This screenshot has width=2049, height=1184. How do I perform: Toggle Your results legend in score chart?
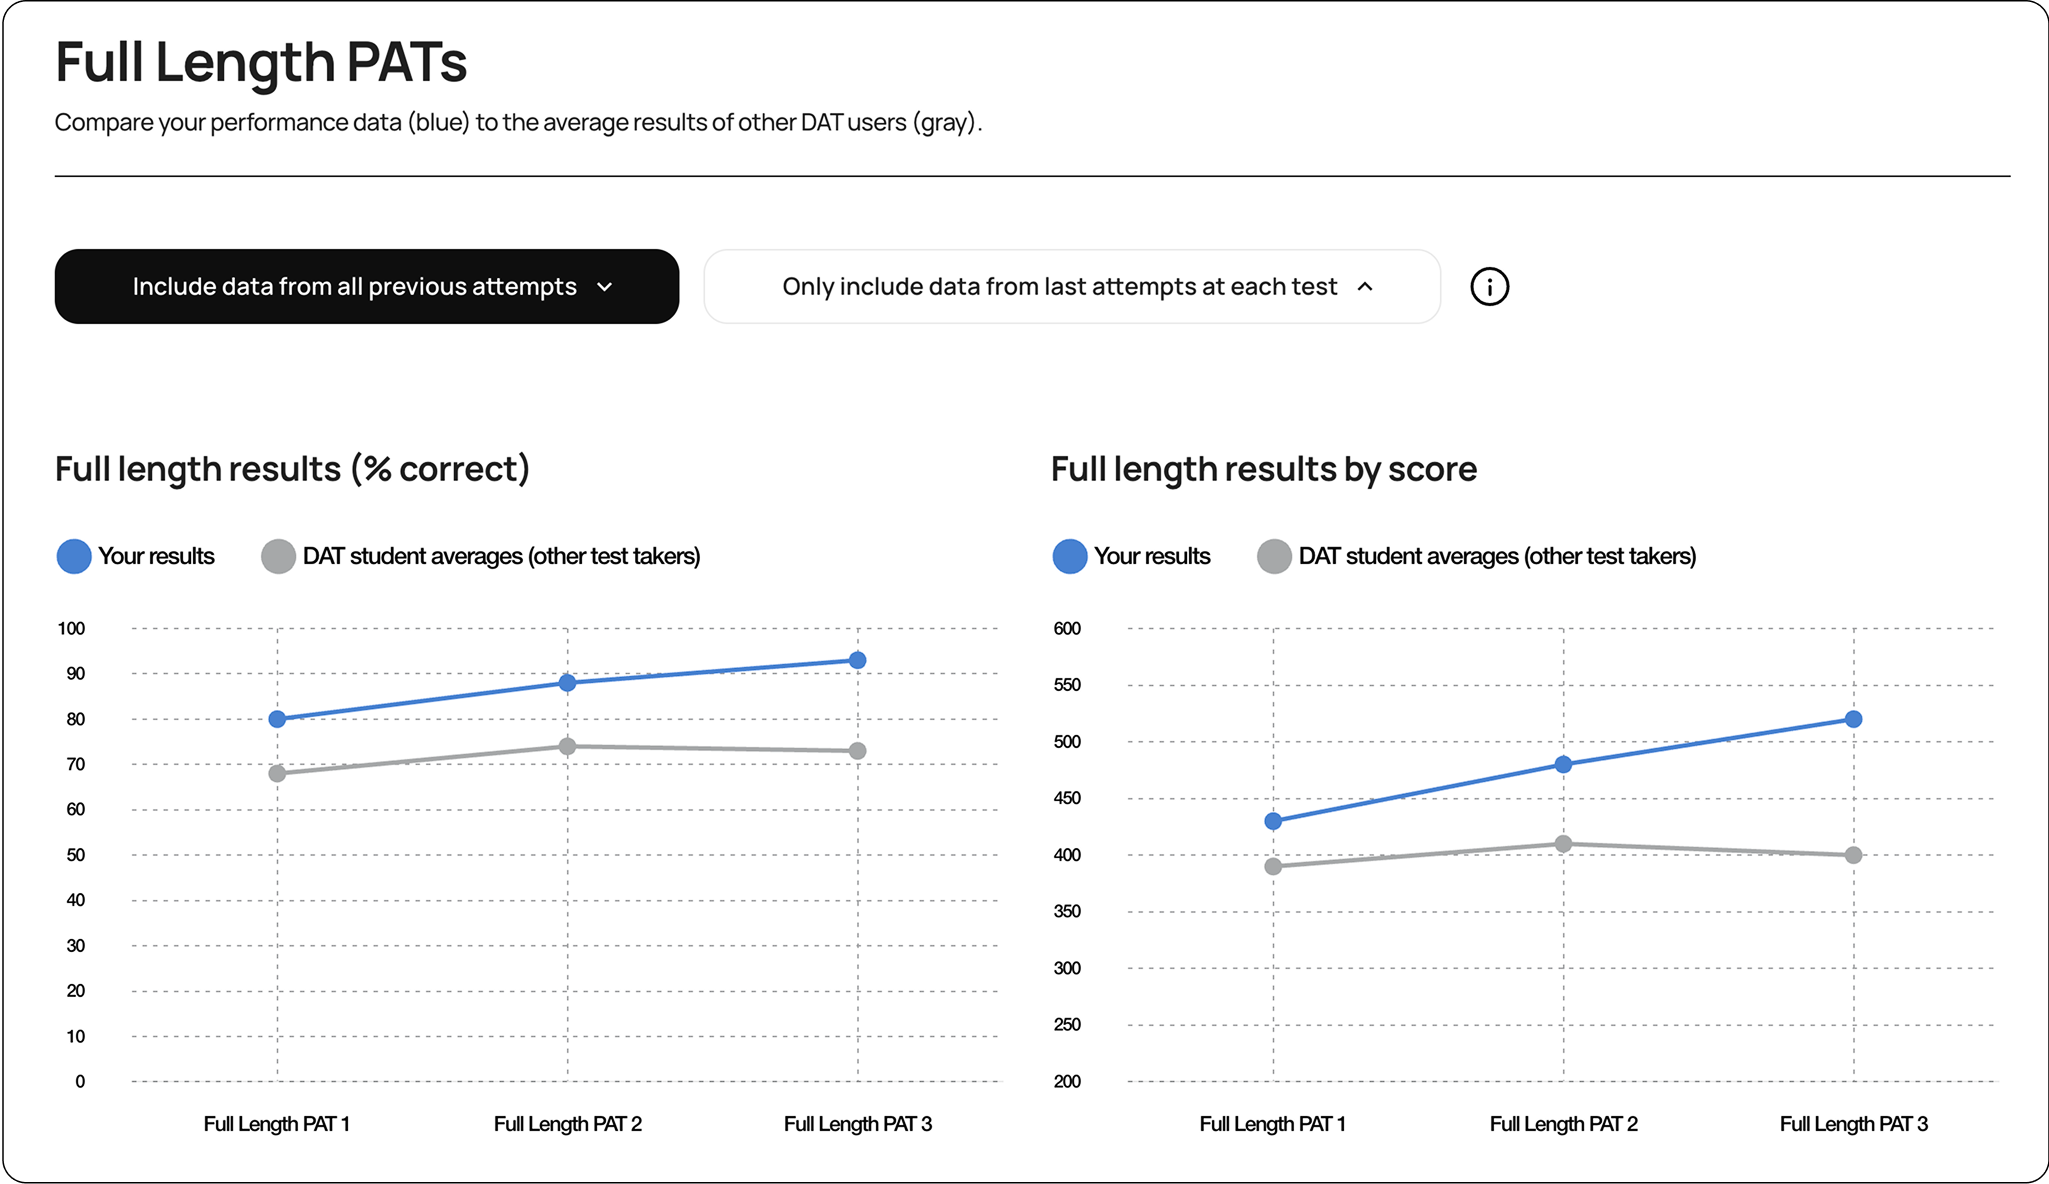tap(1132, 556)
